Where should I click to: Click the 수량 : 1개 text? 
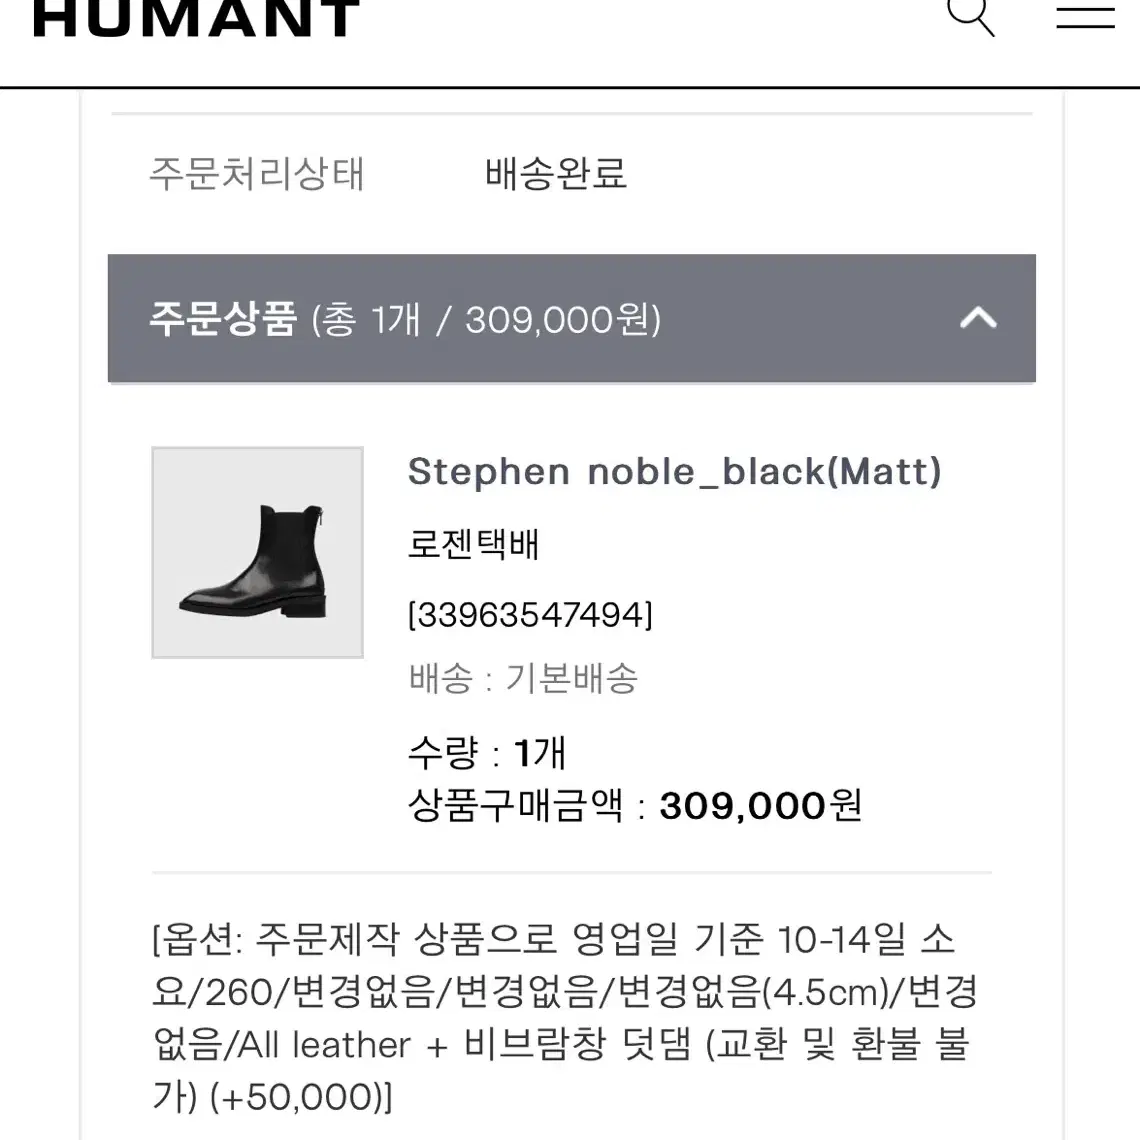(x=486, y=752)
